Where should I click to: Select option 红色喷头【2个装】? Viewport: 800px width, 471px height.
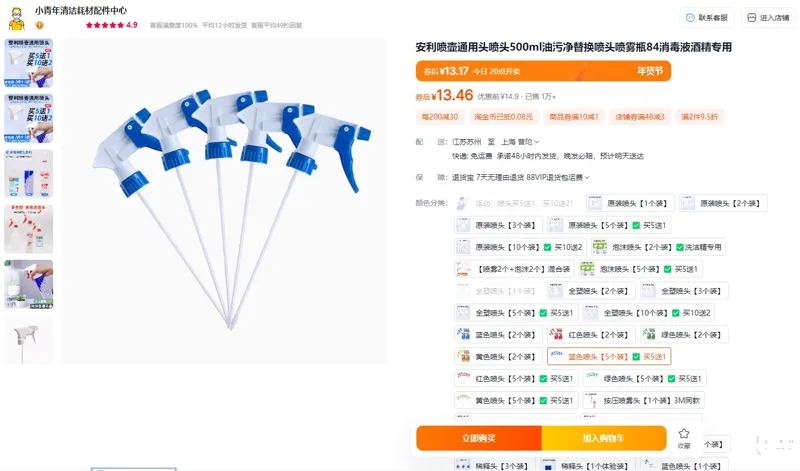click(x=591, y=335)
